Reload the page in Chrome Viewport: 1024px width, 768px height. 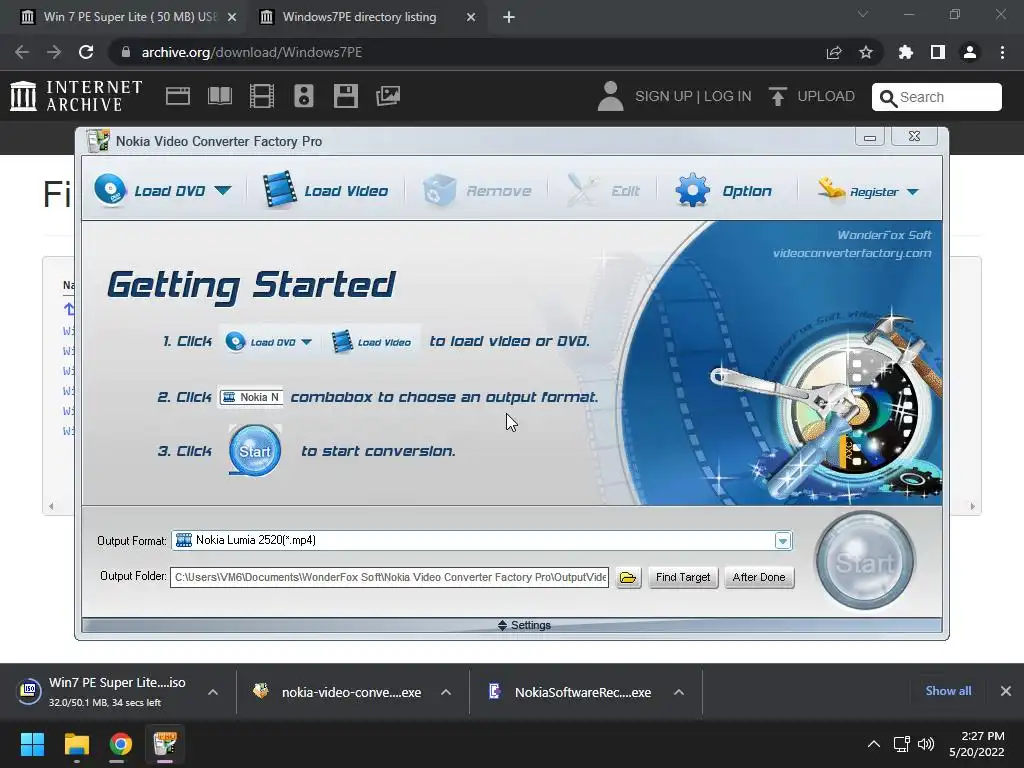click(86, 52)
